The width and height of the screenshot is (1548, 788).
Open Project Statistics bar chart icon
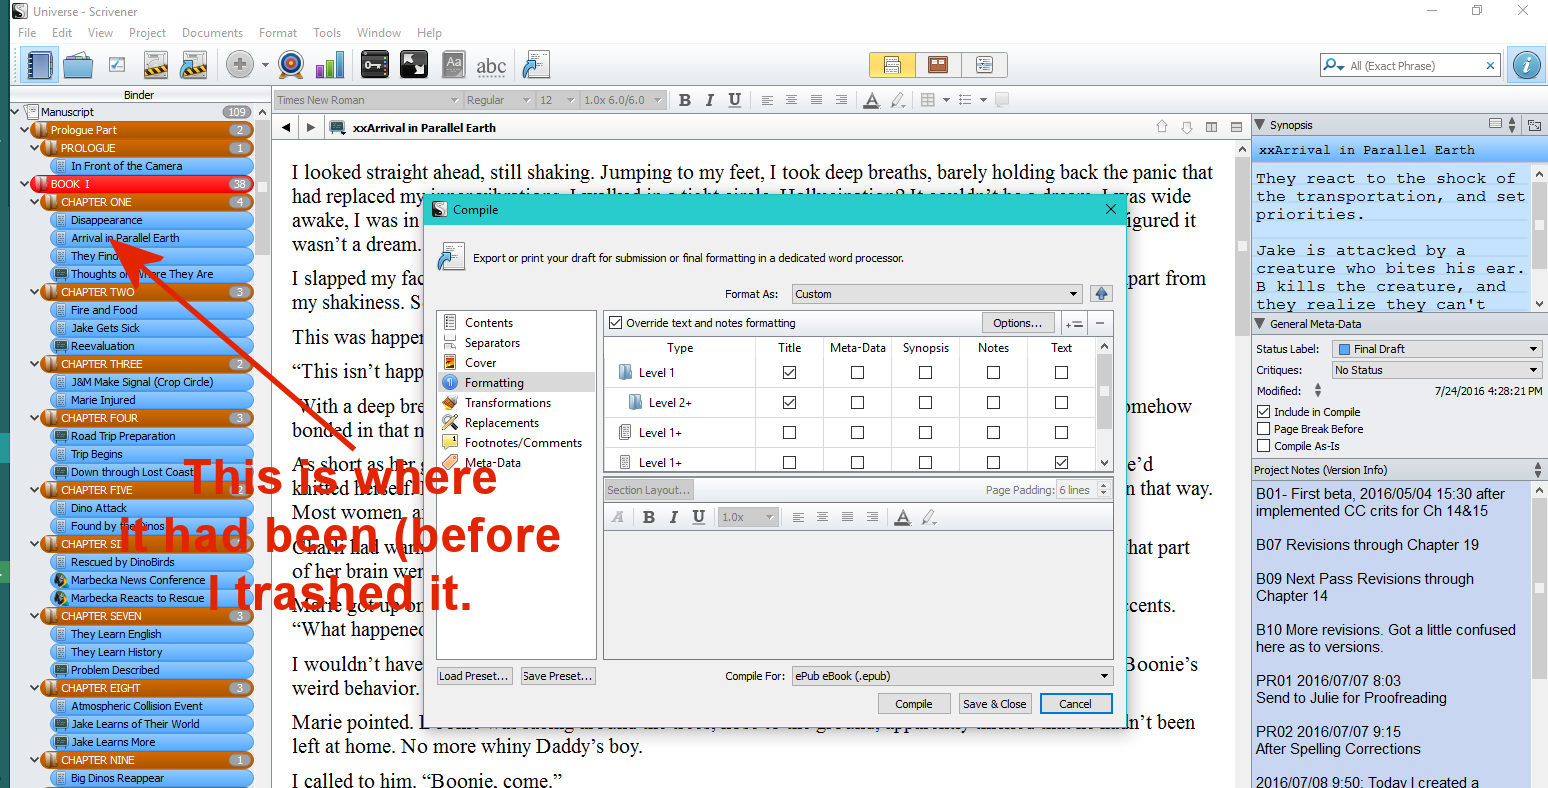click(x=330, y=65)
